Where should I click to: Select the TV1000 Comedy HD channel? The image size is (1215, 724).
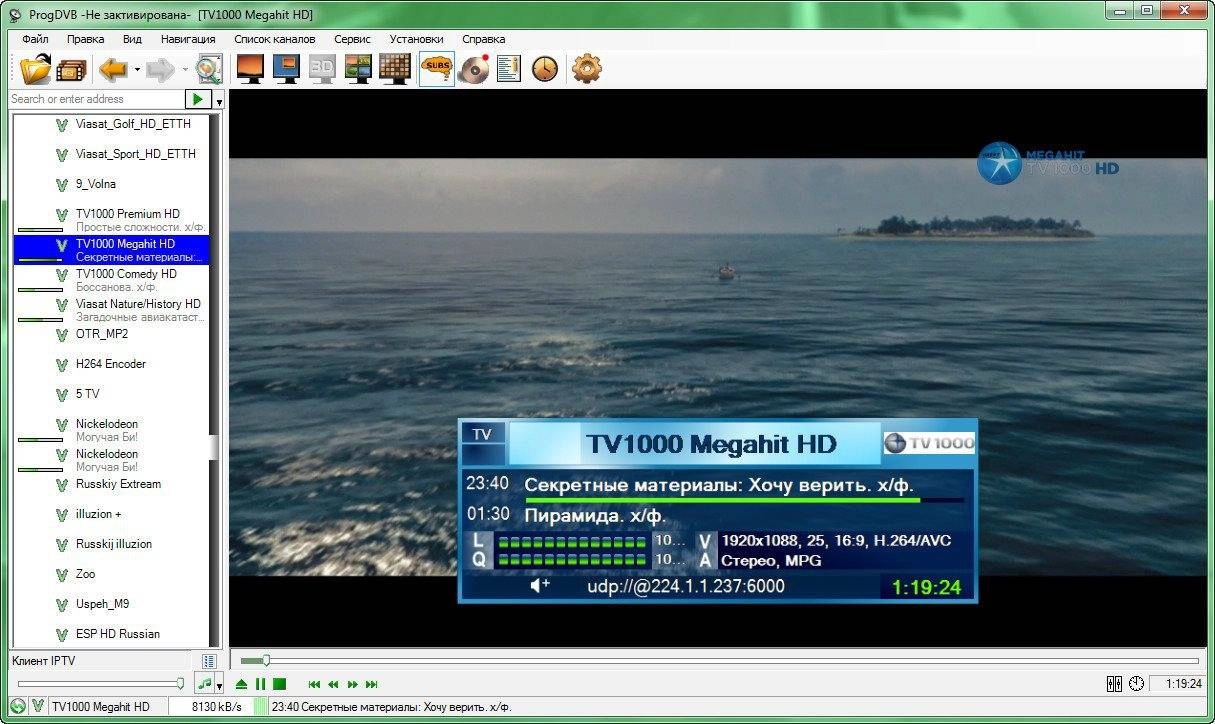[112, 280]
